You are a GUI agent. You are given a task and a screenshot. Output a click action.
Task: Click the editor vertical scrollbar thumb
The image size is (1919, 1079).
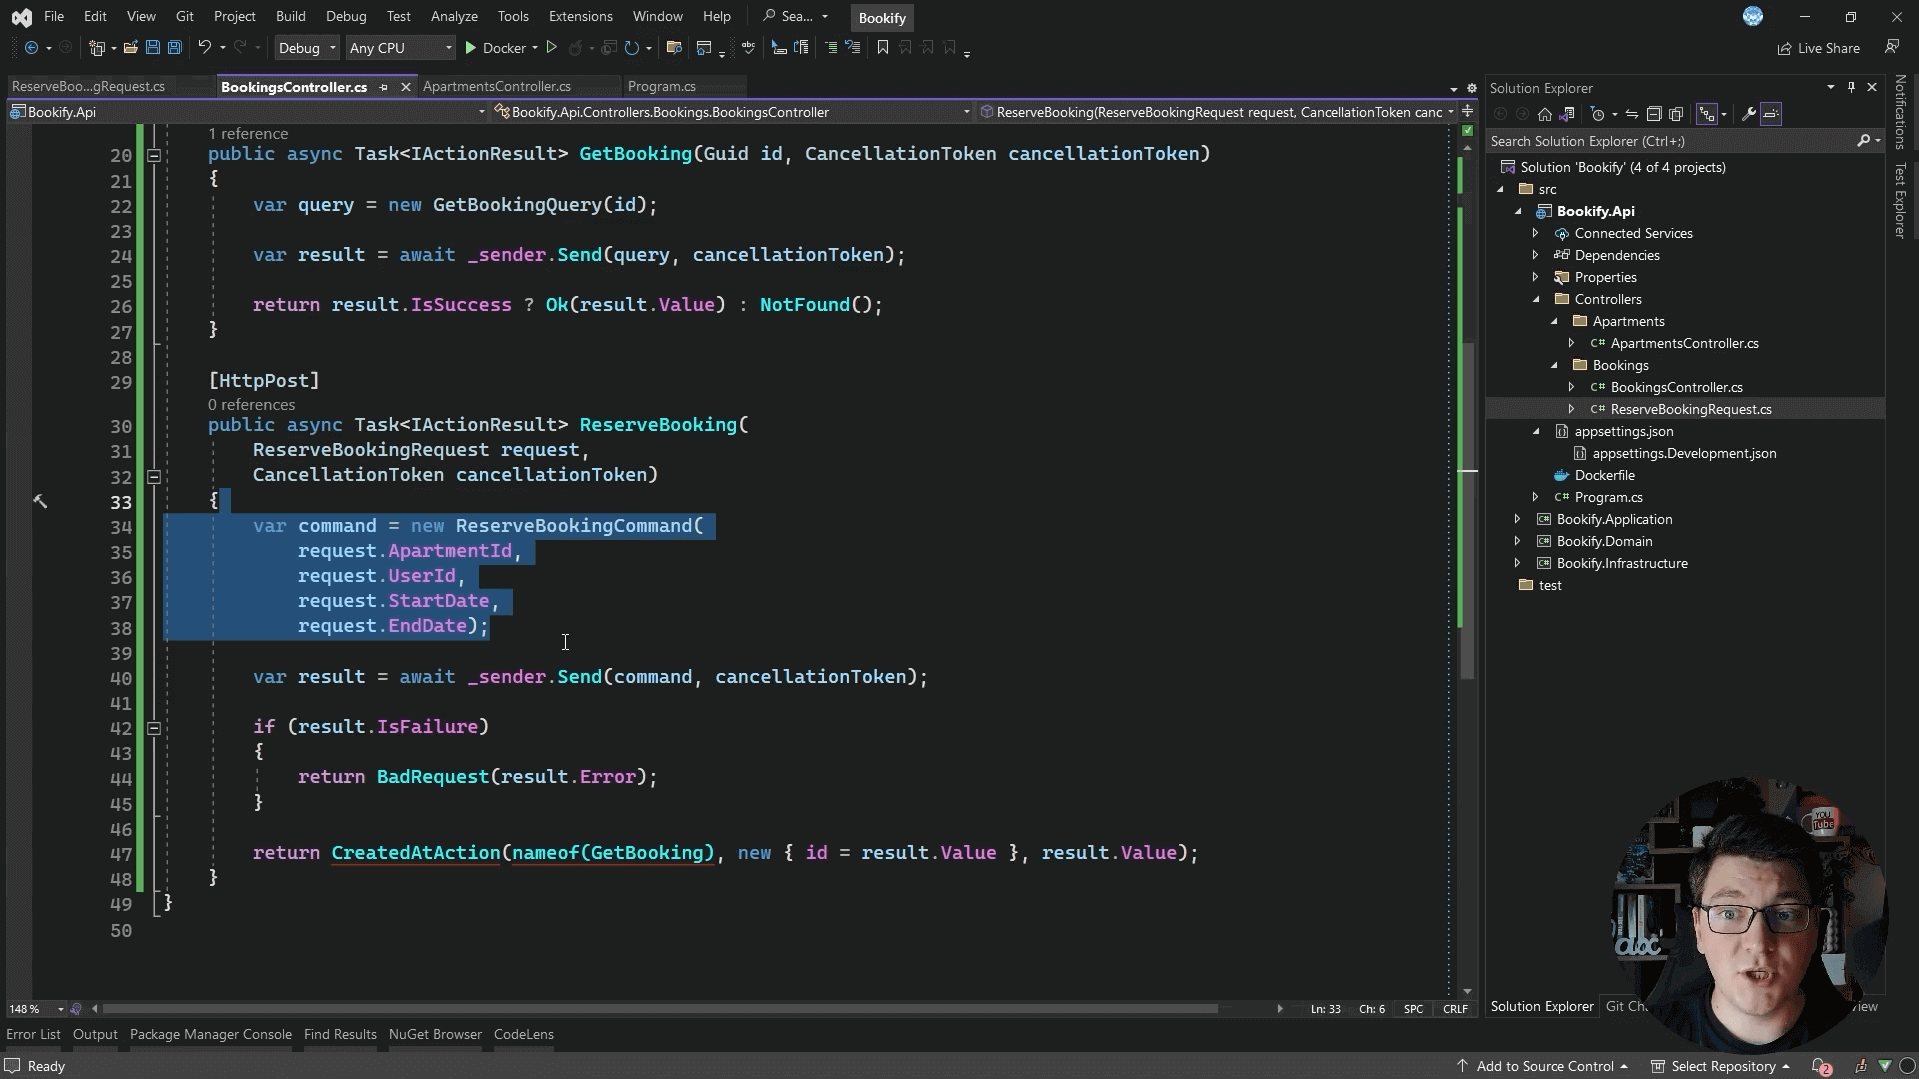click(1467, 510)
